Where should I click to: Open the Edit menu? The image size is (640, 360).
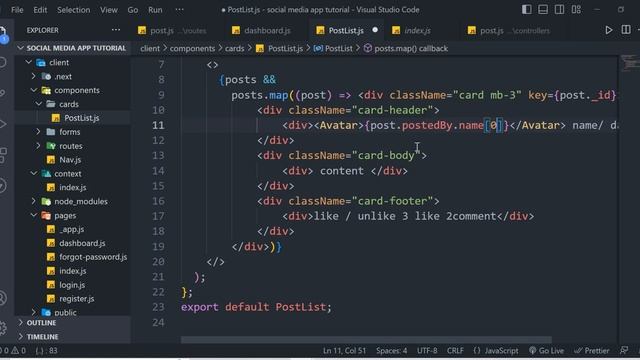(x=40, y=9)
